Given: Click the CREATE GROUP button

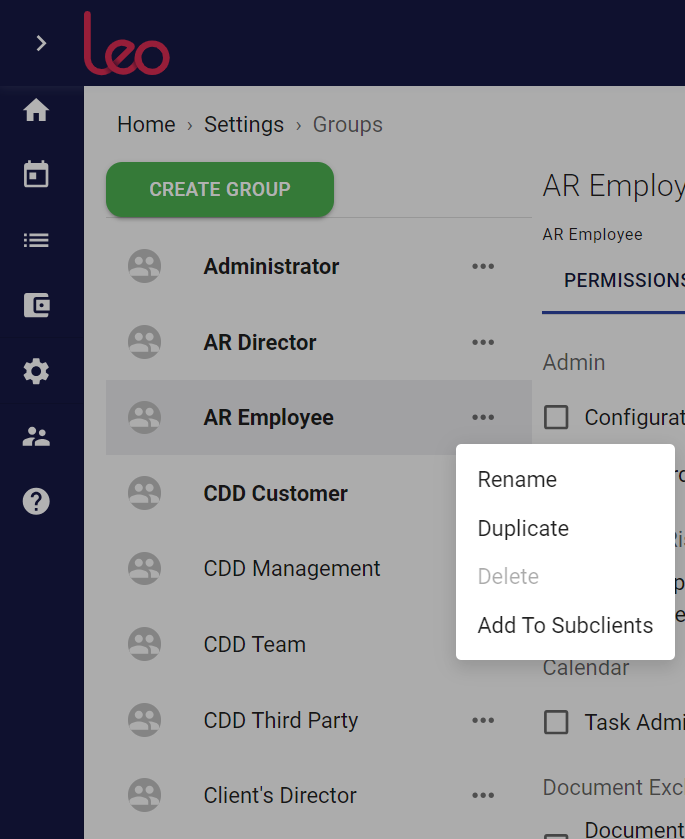Looking at the screenshot, I should 220,189.
